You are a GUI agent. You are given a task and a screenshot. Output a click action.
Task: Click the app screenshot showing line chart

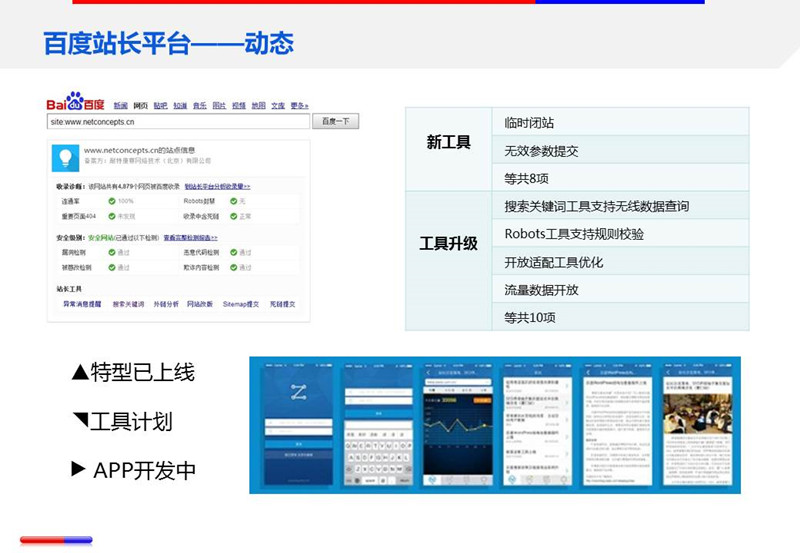tap(456, 424)
